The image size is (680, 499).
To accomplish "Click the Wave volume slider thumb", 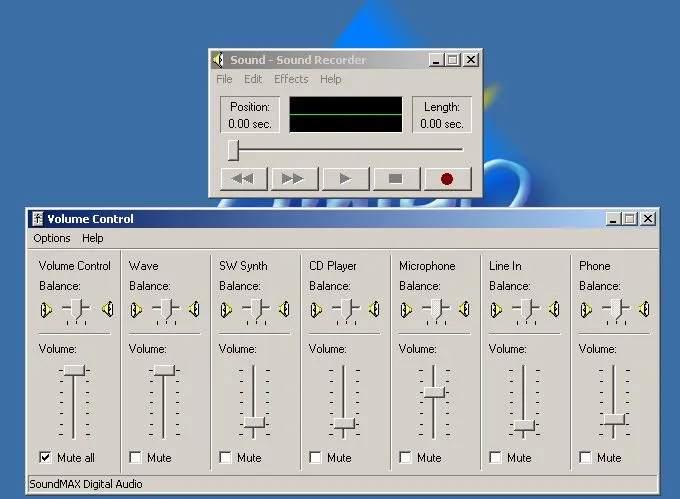I will [x=164, y=370].
